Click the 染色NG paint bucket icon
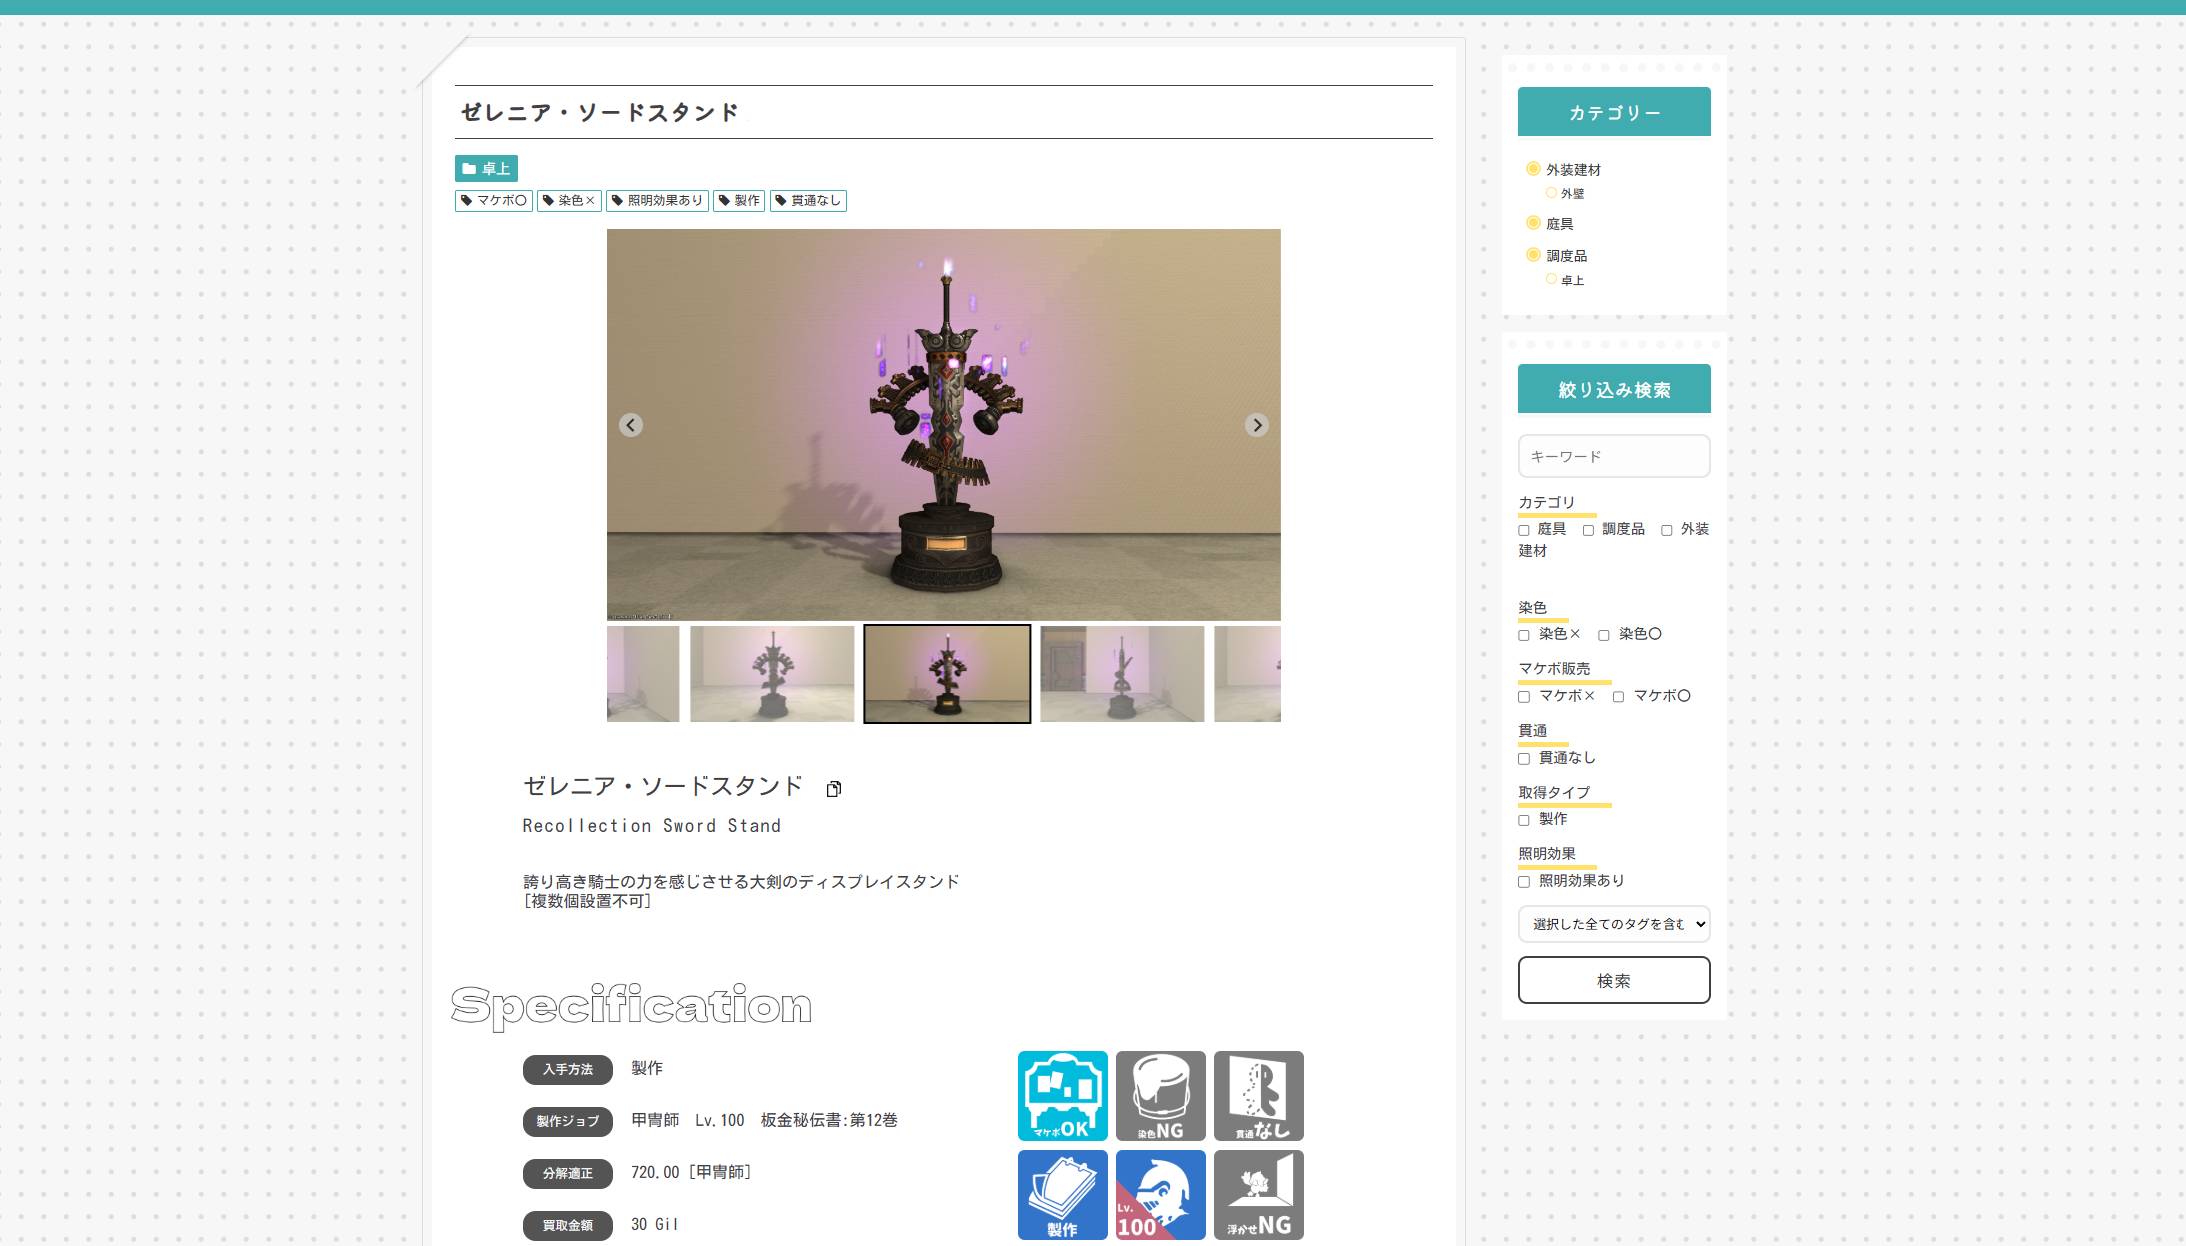Screen dimensions: 2186x1246 (1160, 1097)
